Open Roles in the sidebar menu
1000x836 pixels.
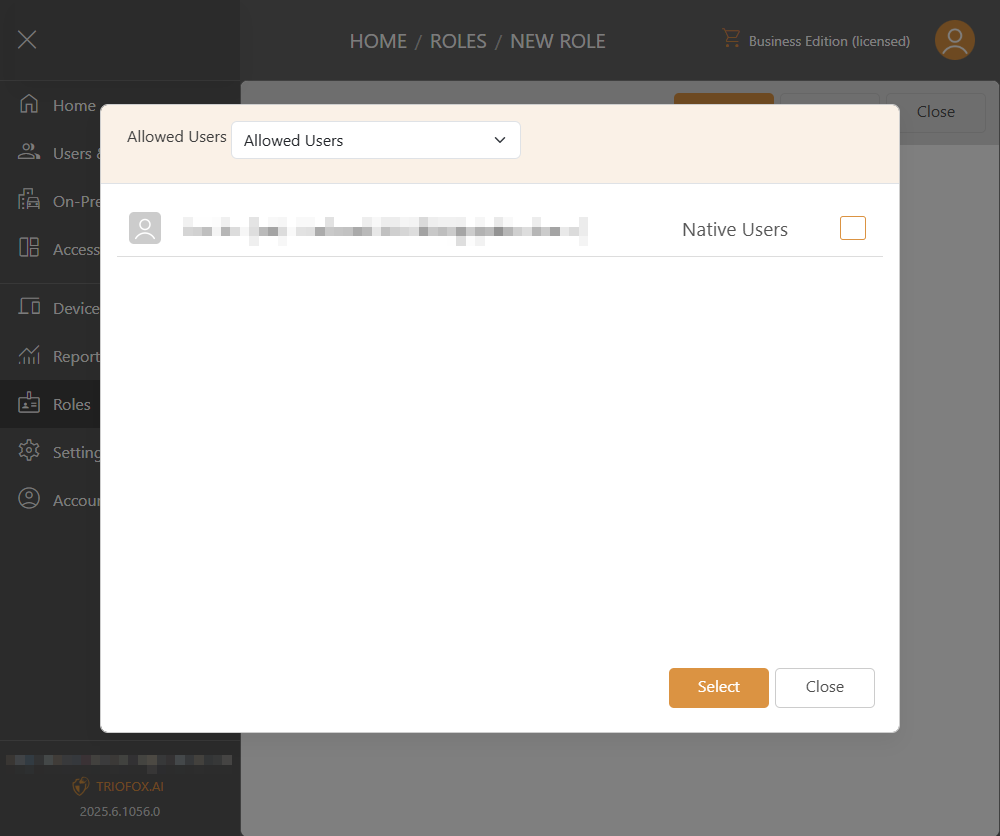tap(71, 404)
